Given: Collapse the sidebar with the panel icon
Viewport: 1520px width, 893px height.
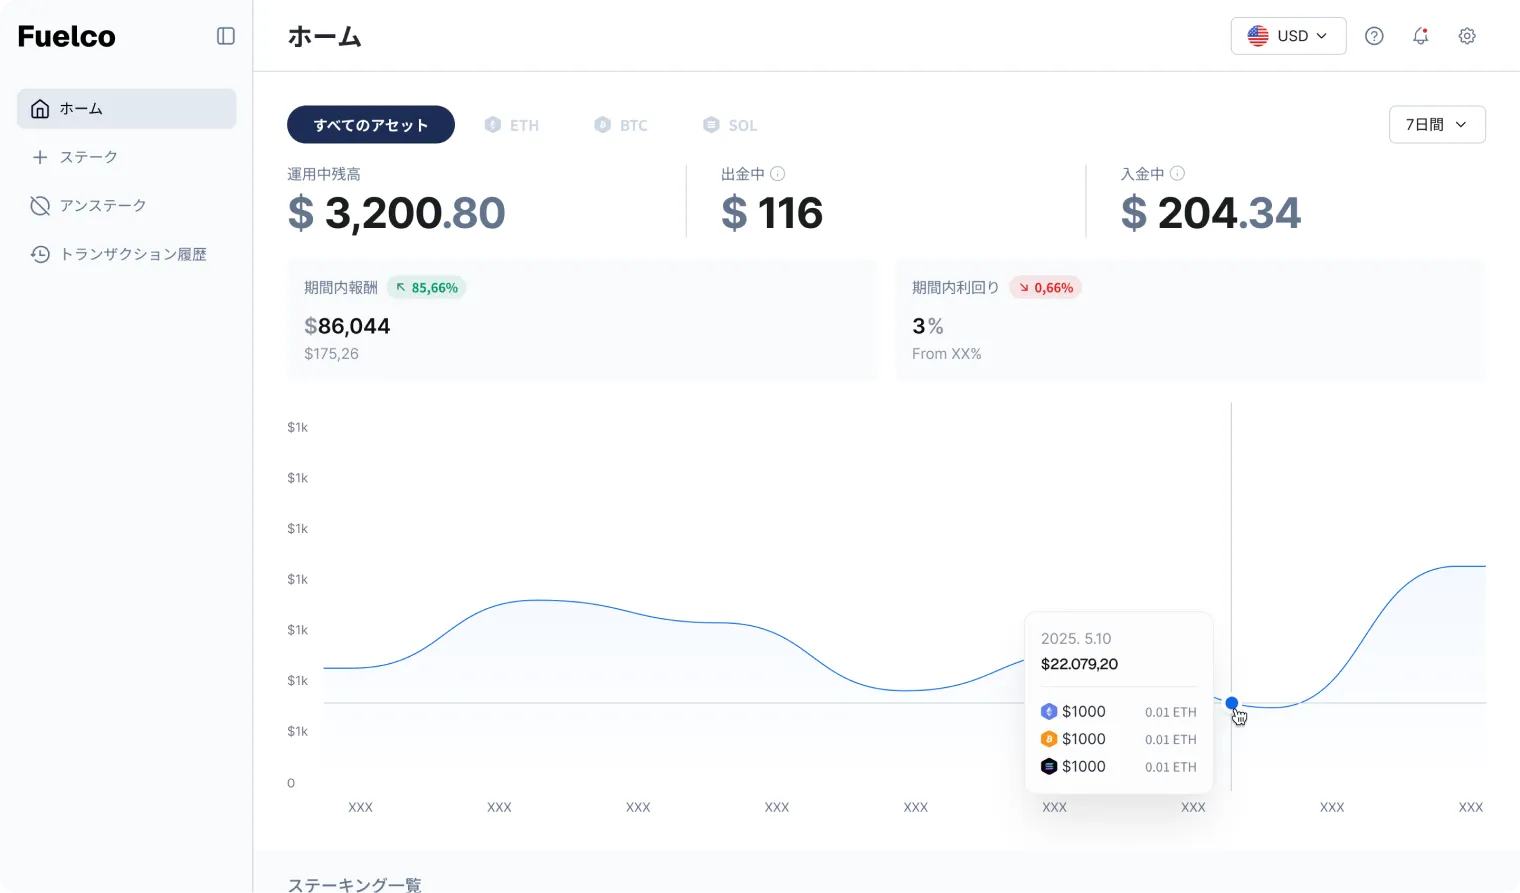Looking at the screenshot, I should point(225,36).
